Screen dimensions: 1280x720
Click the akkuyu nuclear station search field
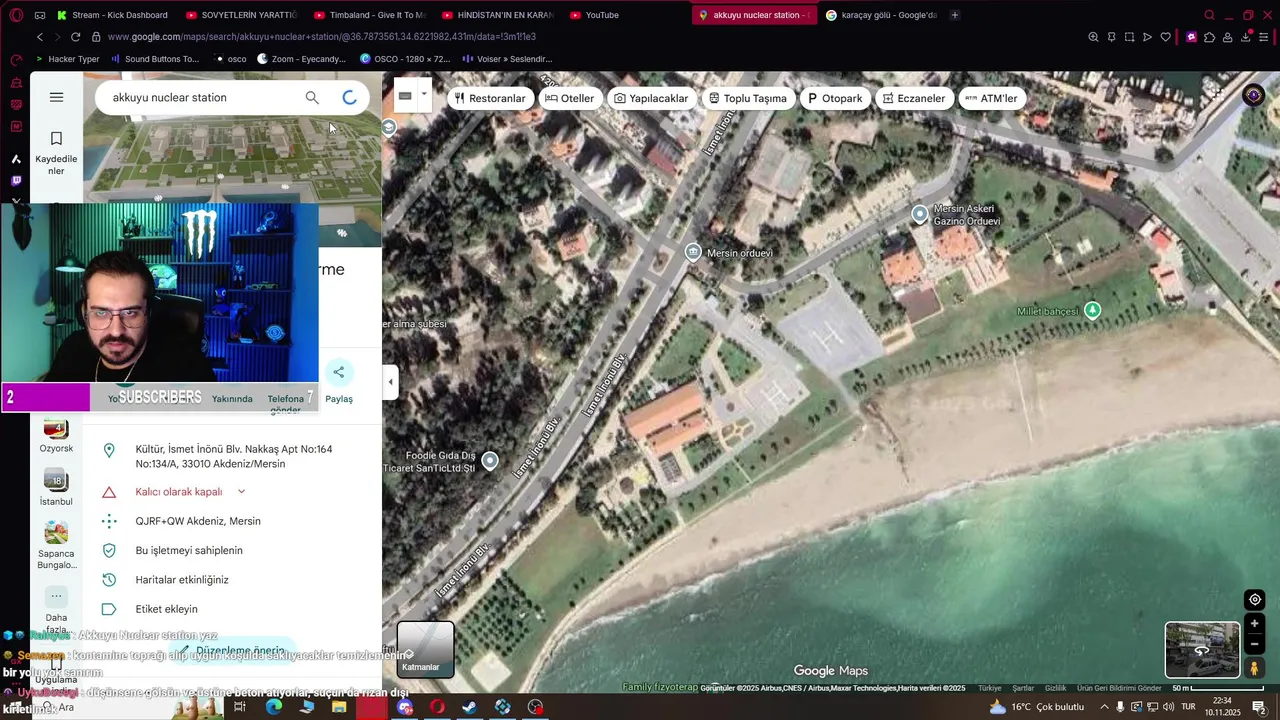tap(200, 97)
